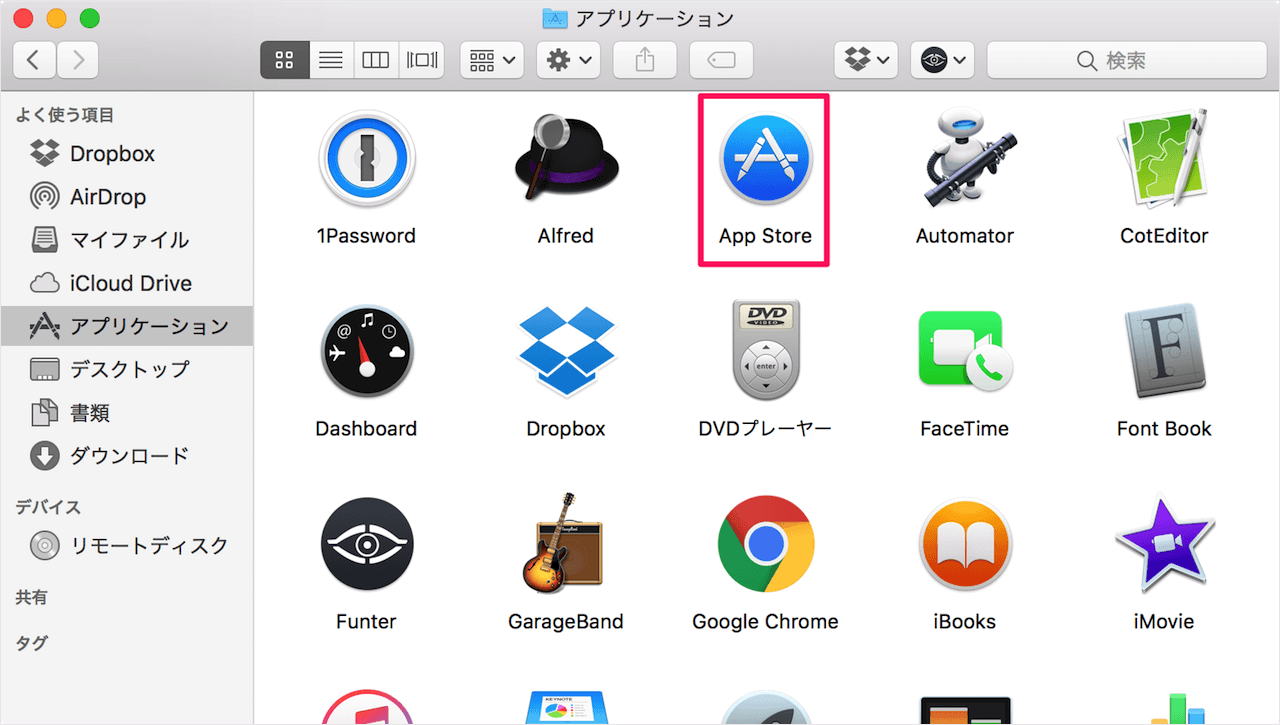
Task: Select アプリケーション in the sidebar
Action: coord(126,326)
